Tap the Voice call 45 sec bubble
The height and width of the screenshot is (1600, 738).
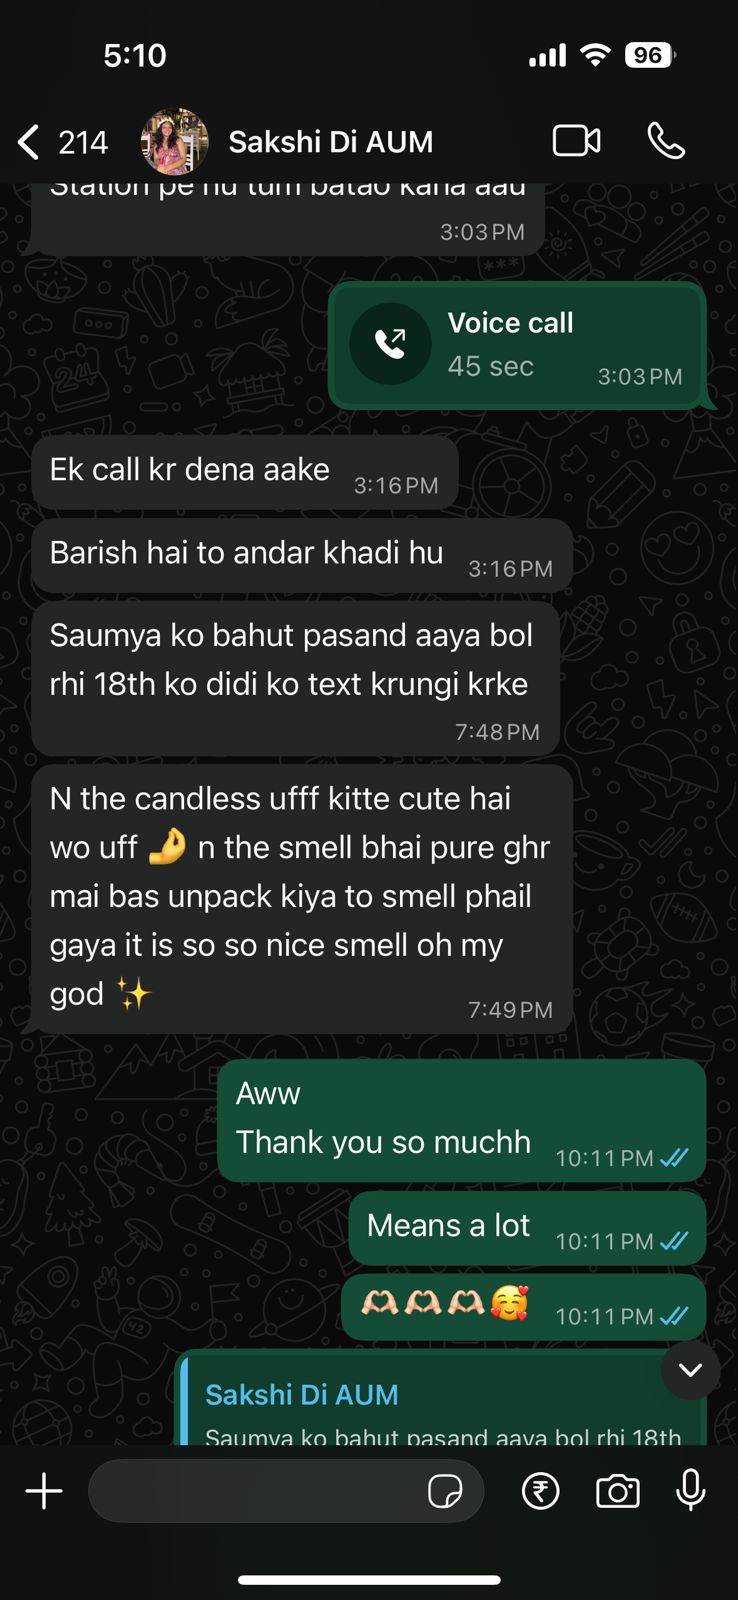click(517, 346)
